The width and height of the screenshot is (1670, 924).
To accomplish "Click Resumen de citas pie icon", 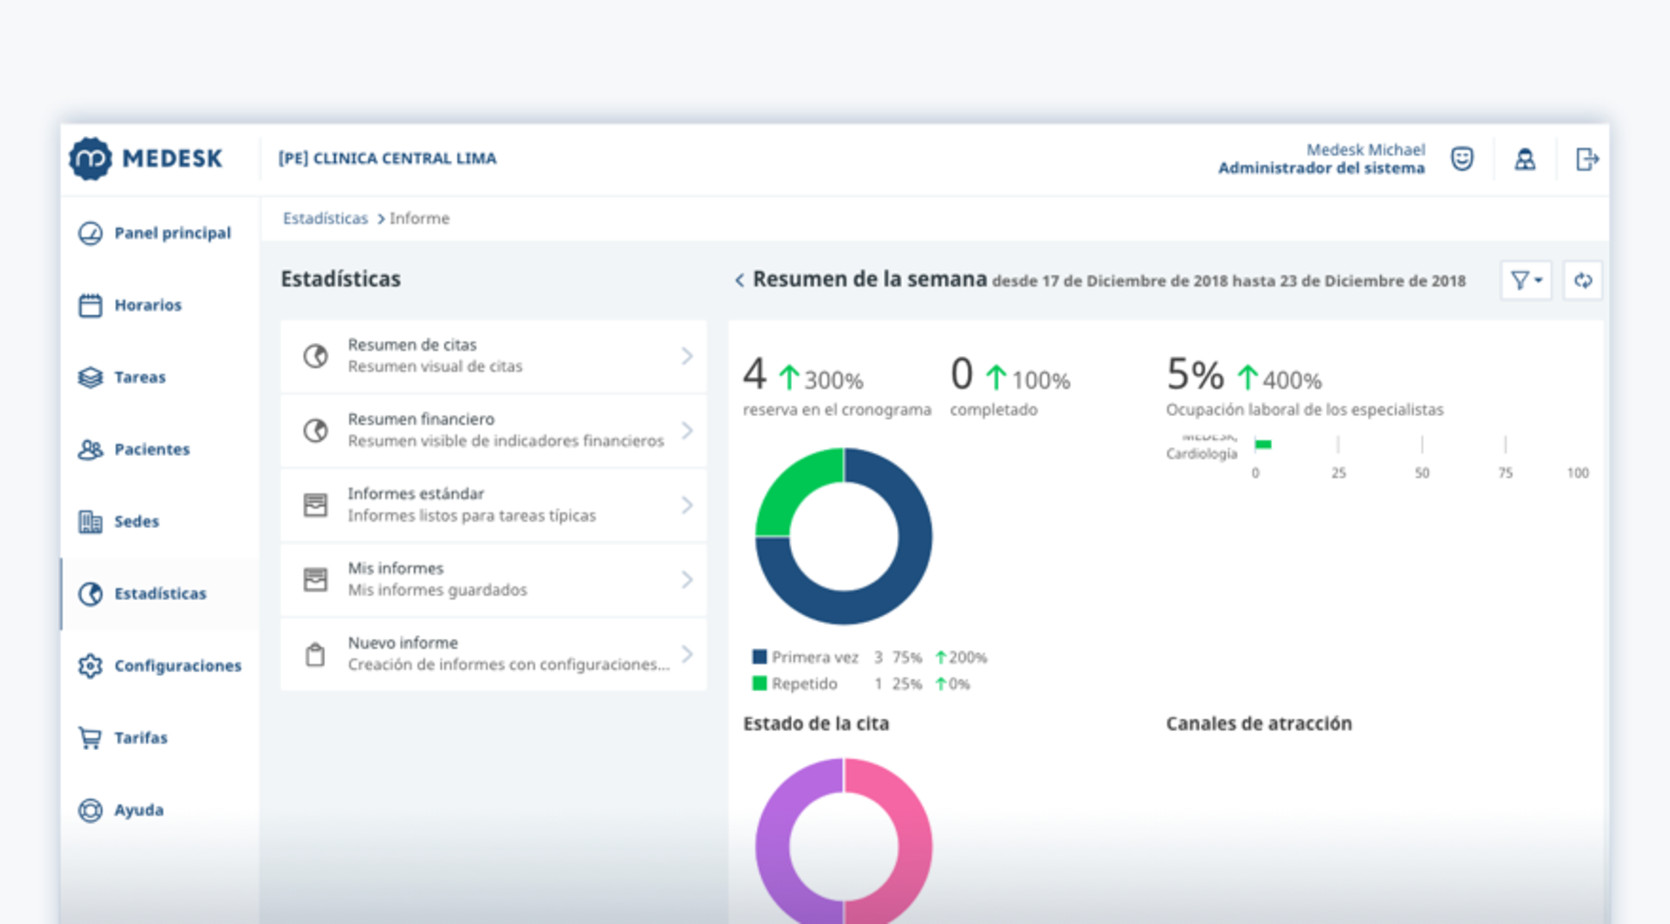I will pyautogui.click(x=316, y=356).
